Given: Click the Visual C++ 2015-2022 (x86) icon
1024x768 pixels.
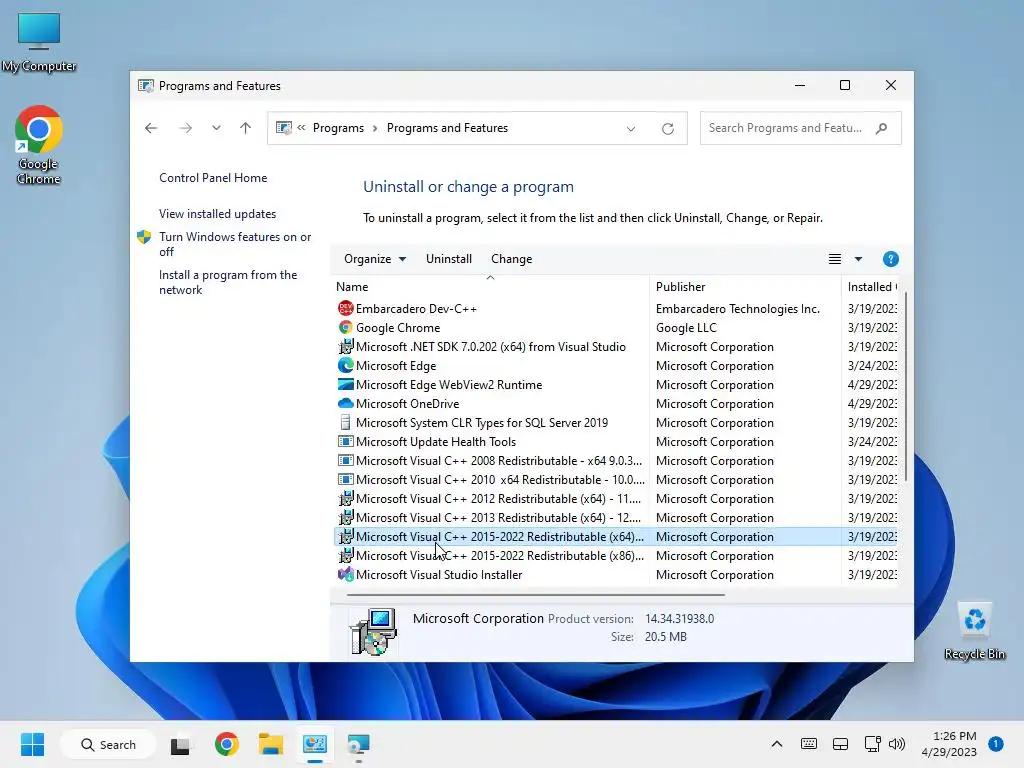Looking at the screenshot, I should point(345,555).
